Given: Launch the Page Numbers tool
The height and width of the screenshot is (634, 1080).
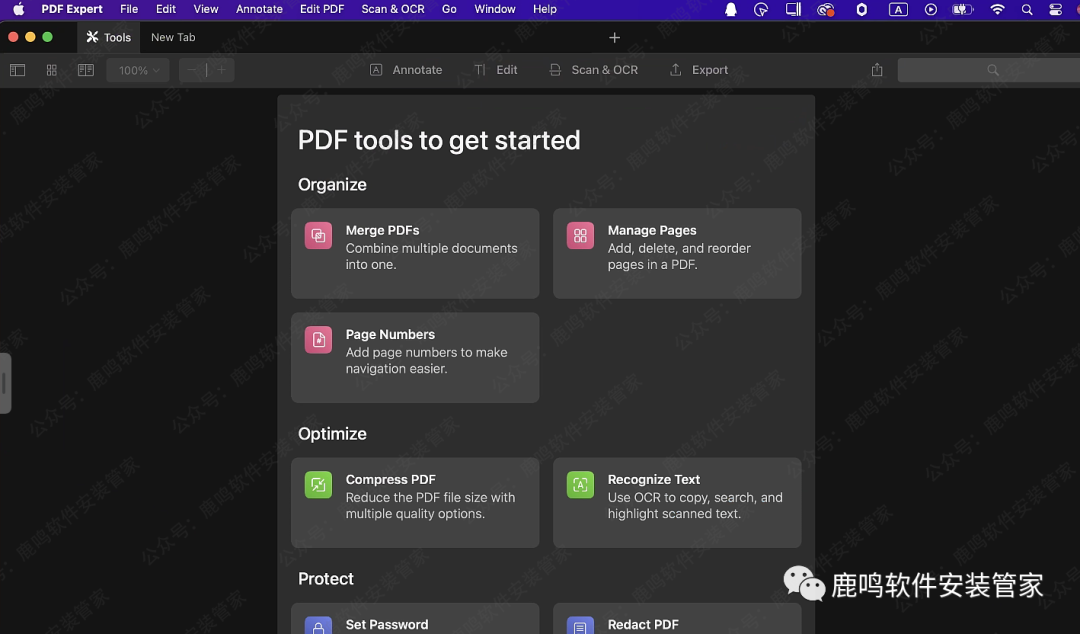Looking at the screenshot, I should click(415, 357).
